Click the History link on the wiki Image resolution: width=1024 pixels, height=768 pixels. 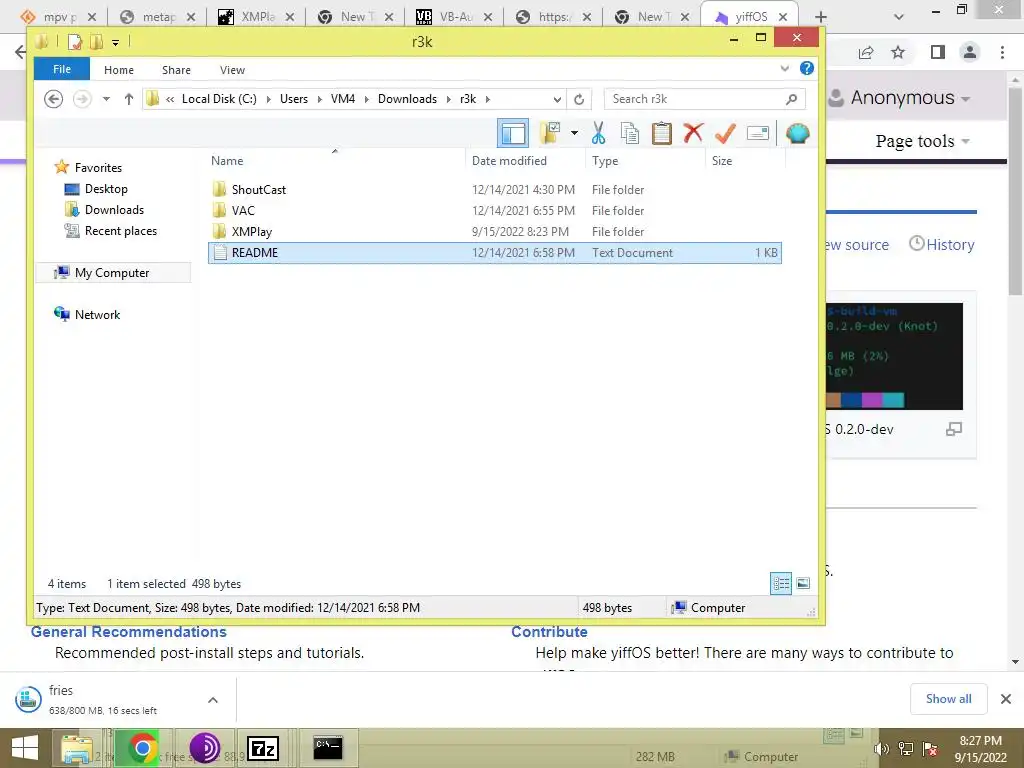[x=942, y=244]
